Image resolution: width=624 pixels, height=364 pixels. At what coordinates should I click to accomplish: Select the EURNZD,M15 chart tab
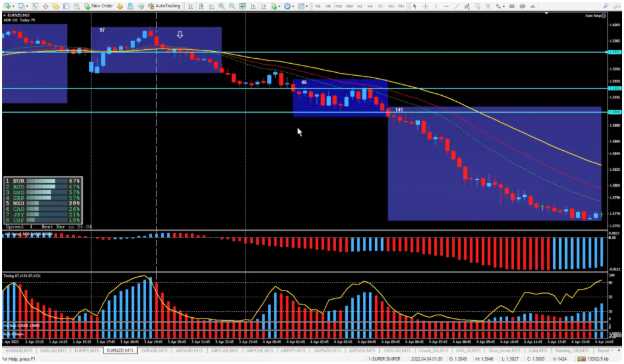coord(120,350)
